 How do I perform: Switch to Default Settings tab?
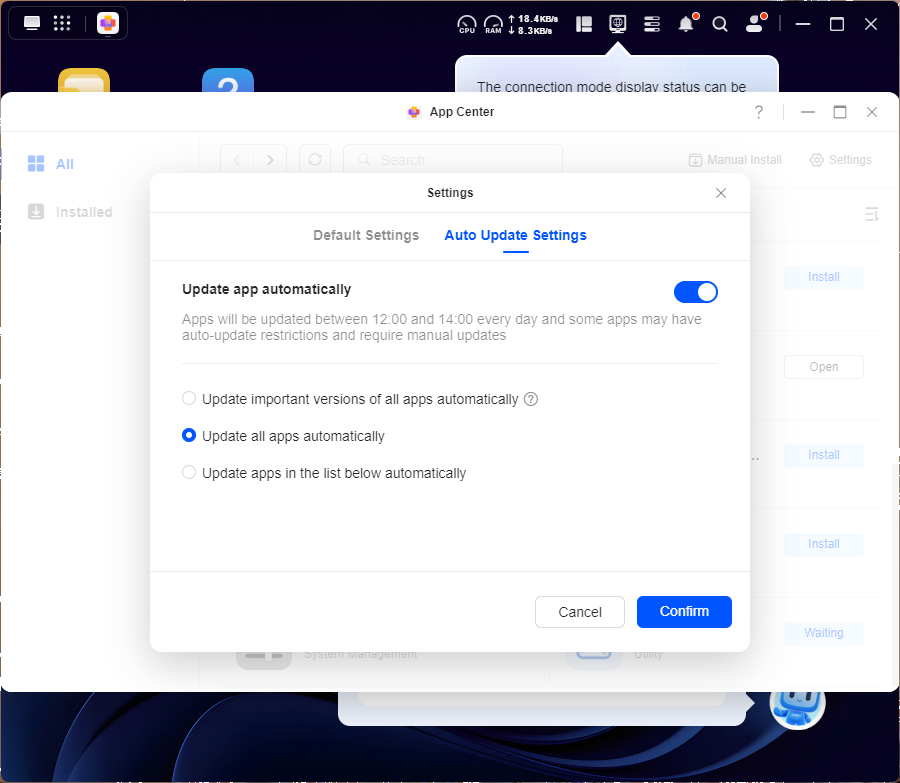[366, 236]
